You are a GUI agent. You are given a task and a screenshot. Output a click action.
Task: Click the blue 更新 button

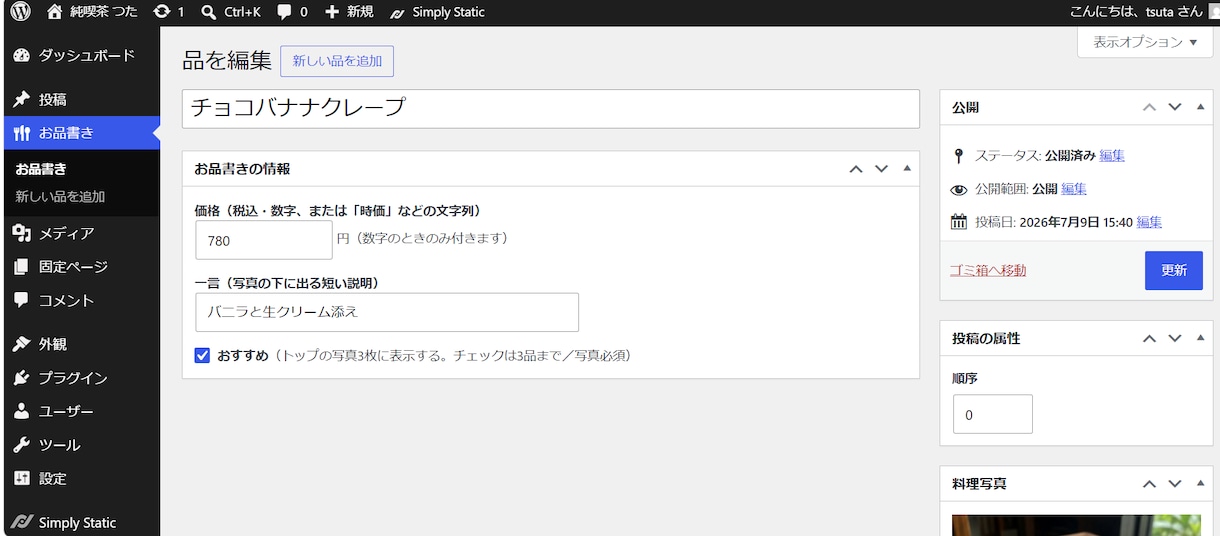click(x=1174, y=270)
